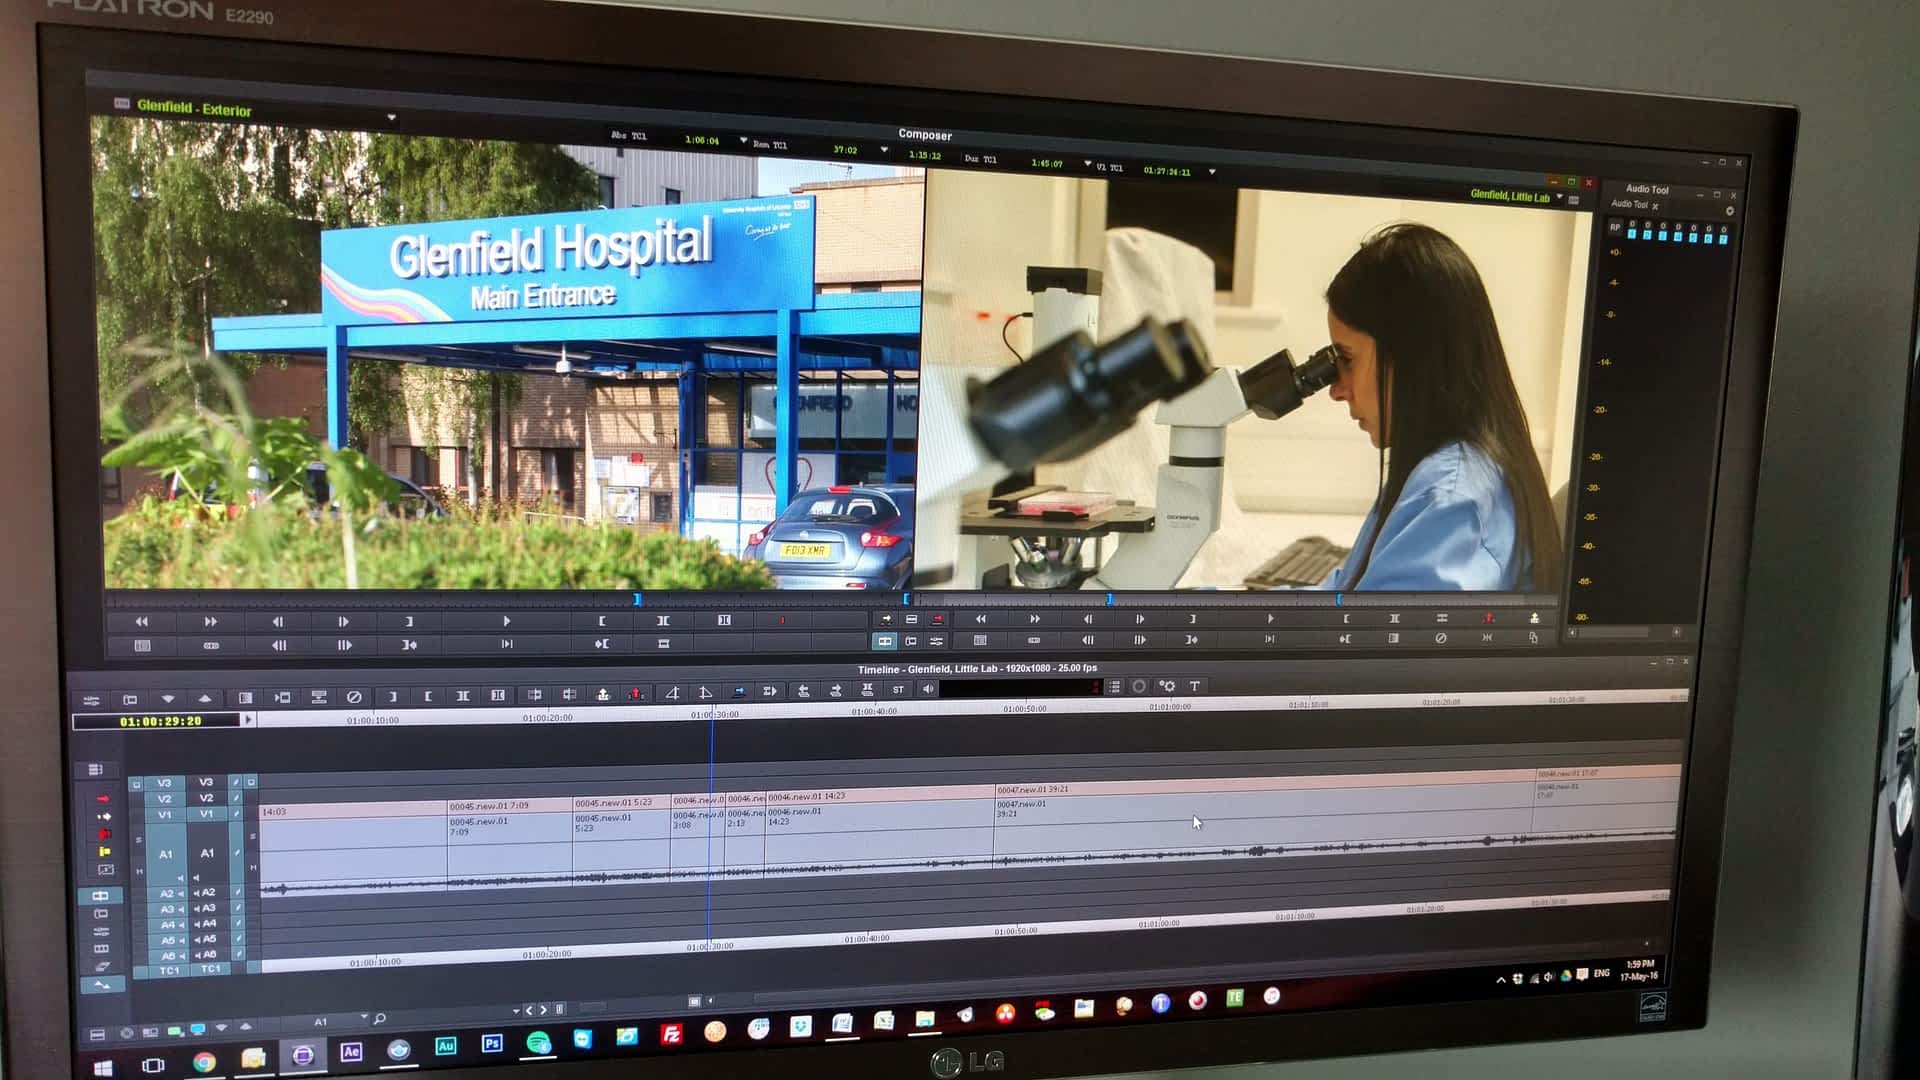Click the Extract icon in record monitor

1534,618
